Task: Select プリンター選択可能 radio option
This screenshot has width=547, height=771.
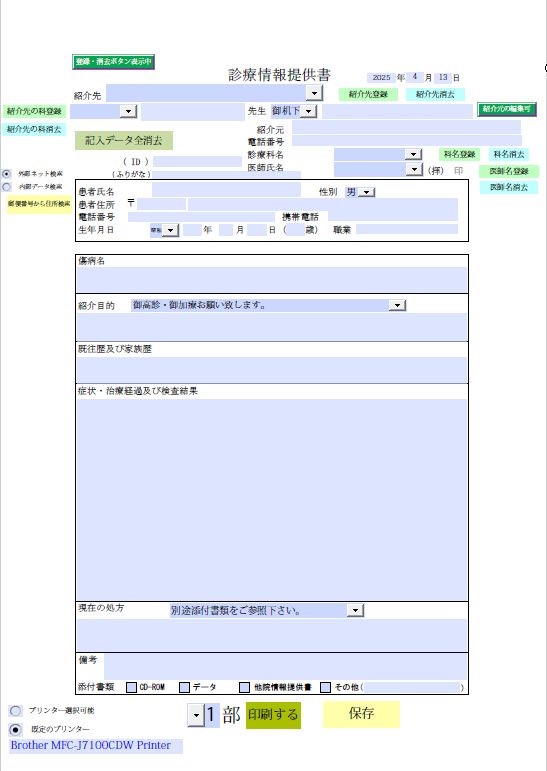Action: [x=16, y=711]
